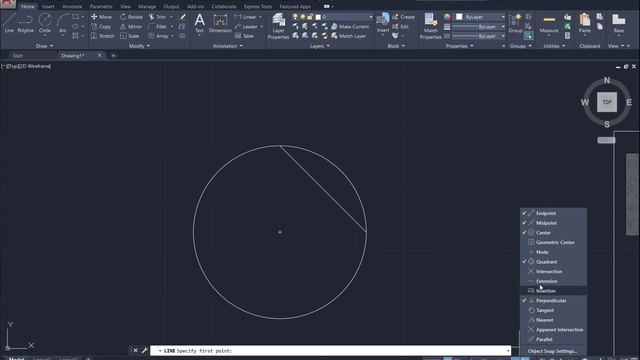640x360 pixels.
Task: Open the Parametric tab
Action: pos(101,7)
